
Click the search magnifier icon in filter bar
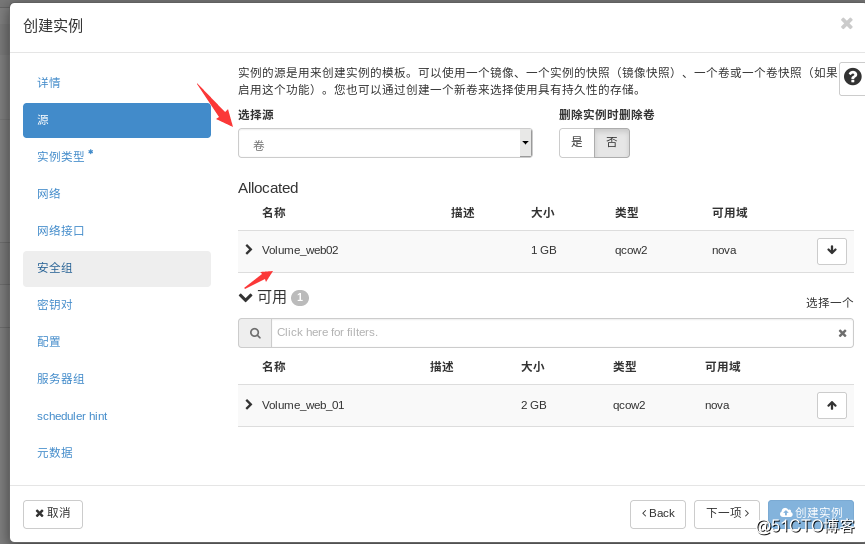pyautogui.click(x=255, y=333)
